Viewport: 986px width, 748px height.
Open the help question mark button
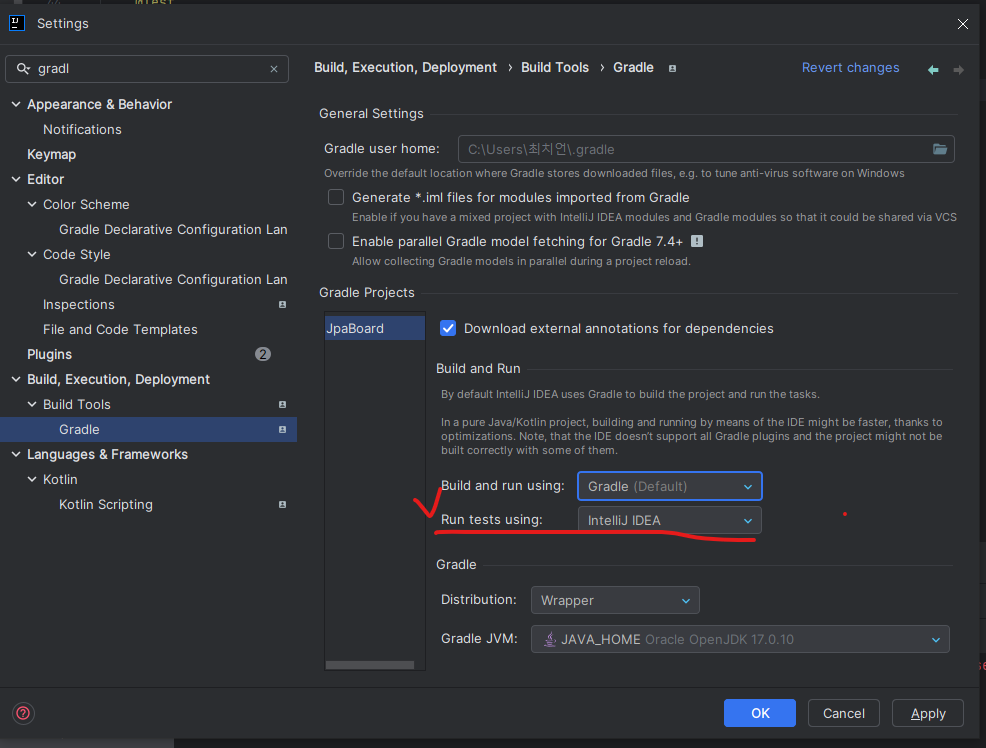point(23,713)
